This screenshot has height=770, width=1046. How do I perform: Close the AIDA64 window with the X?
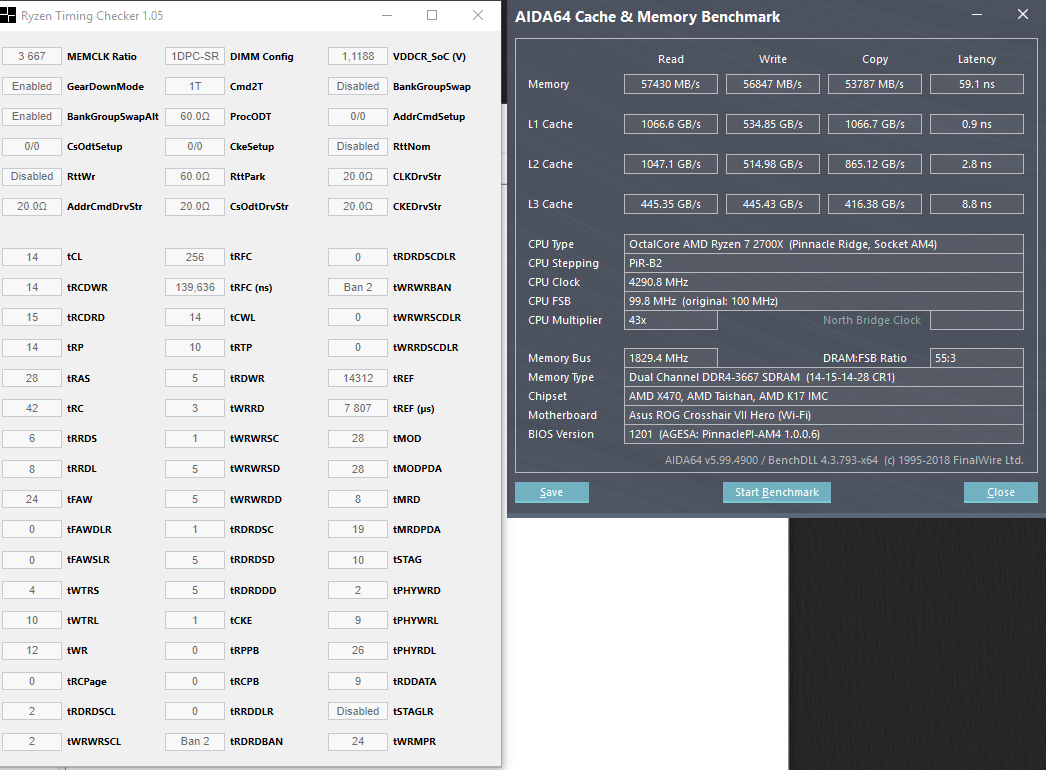1023,15
